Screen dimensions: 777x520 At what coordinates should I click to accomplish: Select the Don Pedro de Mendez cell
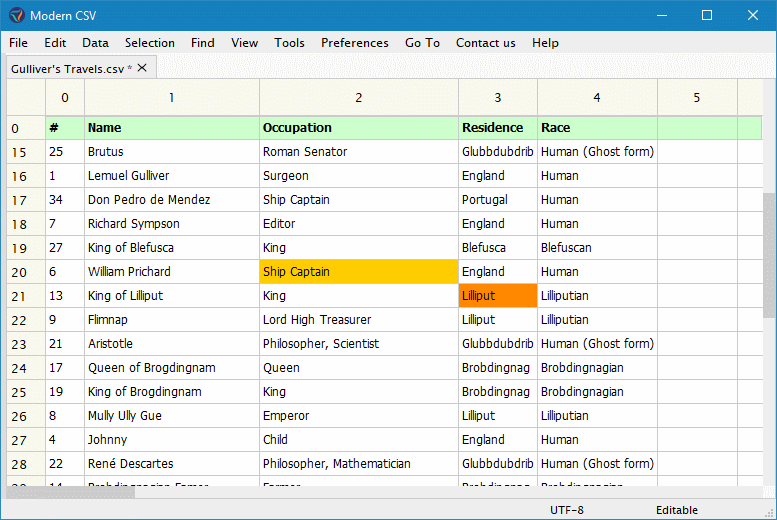tap(171, 200)
